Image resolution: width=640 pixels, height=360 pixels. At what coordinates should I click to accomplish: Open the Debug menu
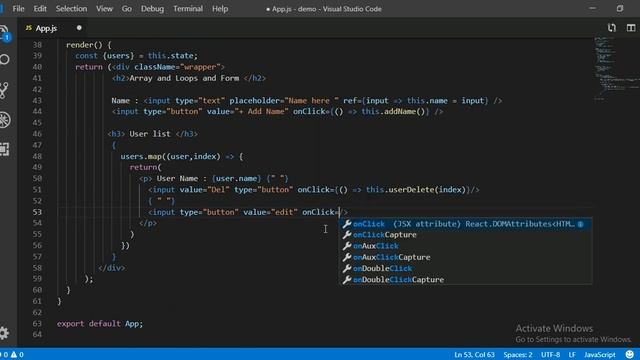point(152,9)
